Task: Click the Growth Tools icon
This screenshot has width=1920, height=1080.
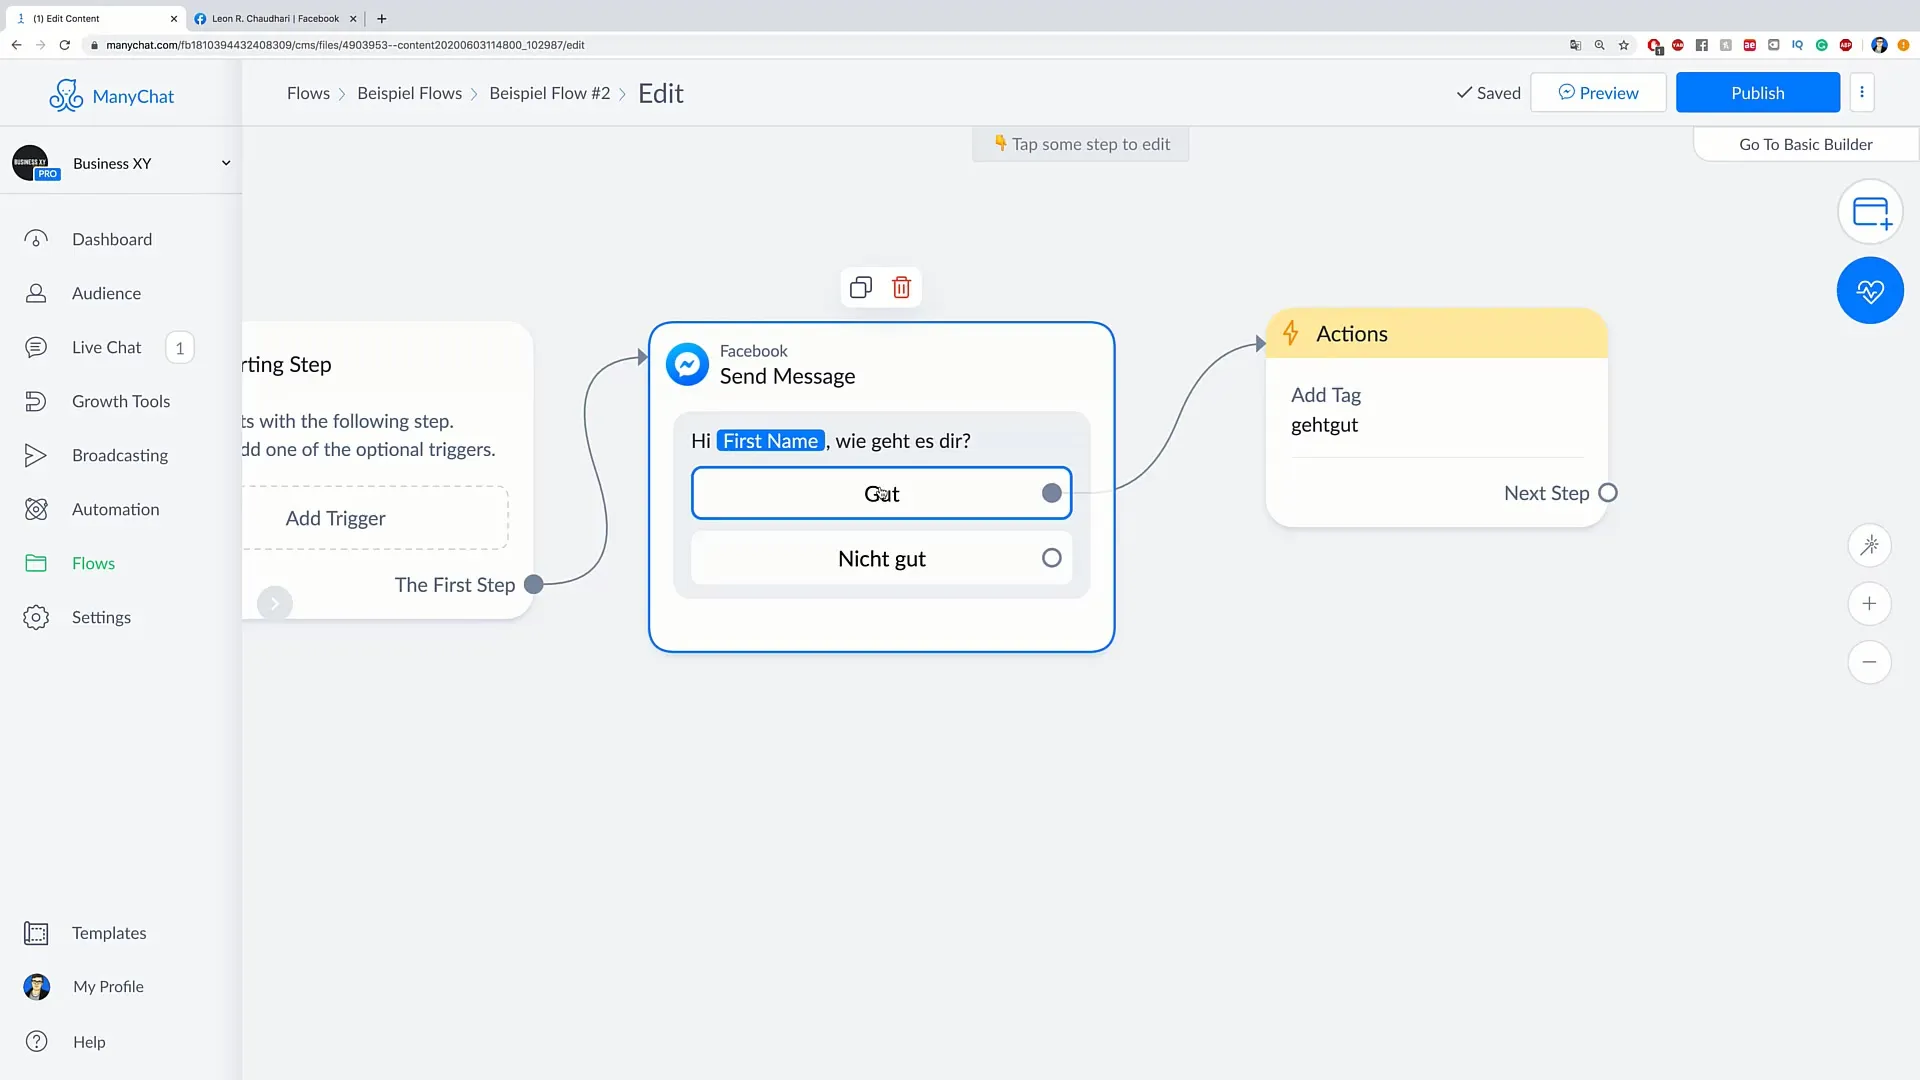Action: click(x=36, y=401)
